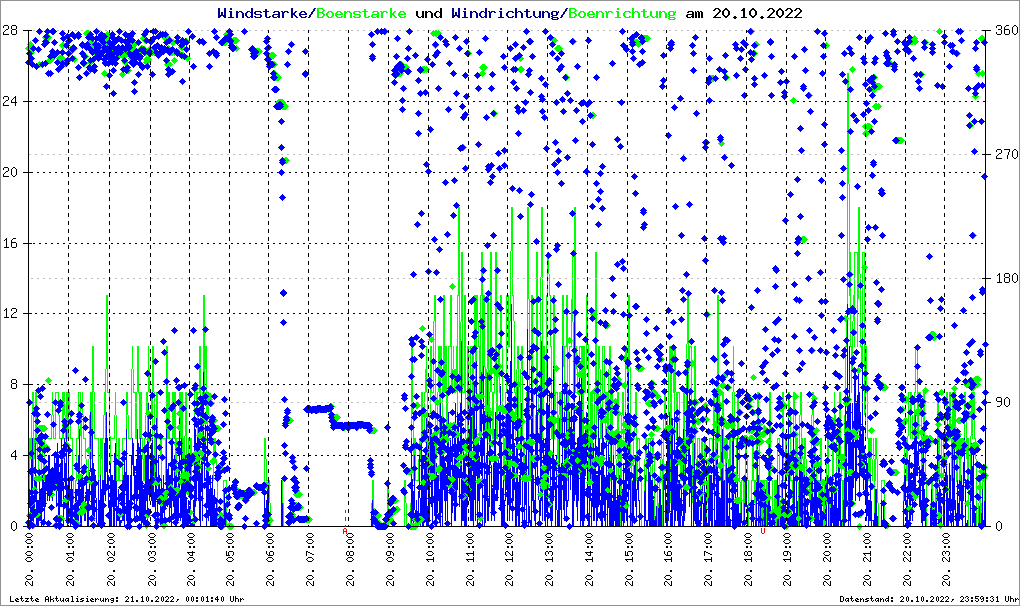The image size is (1020, 606).
Task: Click wind speed axis label '4'
Action: 14,455
